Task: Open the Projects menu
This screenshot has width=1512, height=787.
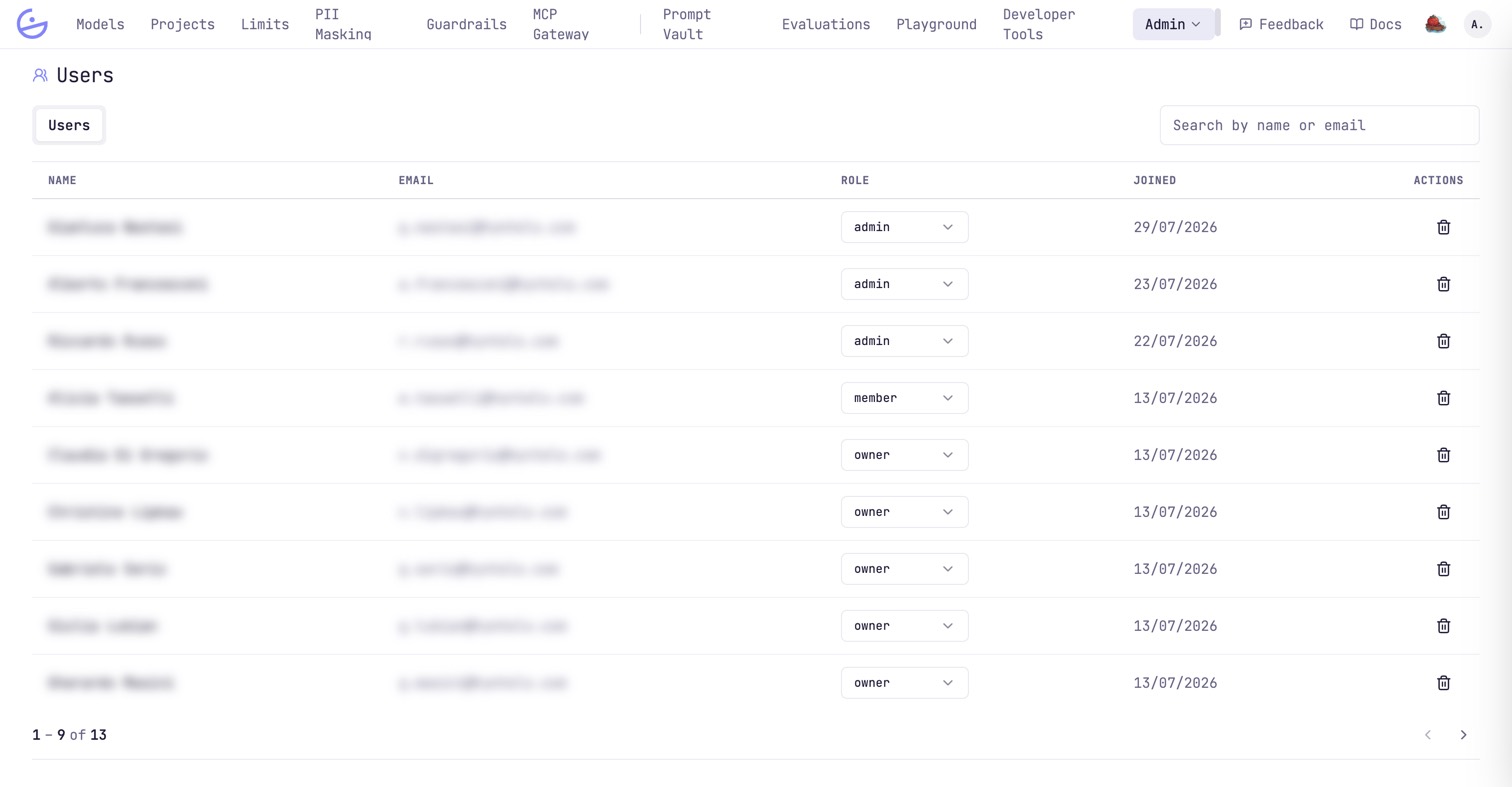Action: point(183,24)
